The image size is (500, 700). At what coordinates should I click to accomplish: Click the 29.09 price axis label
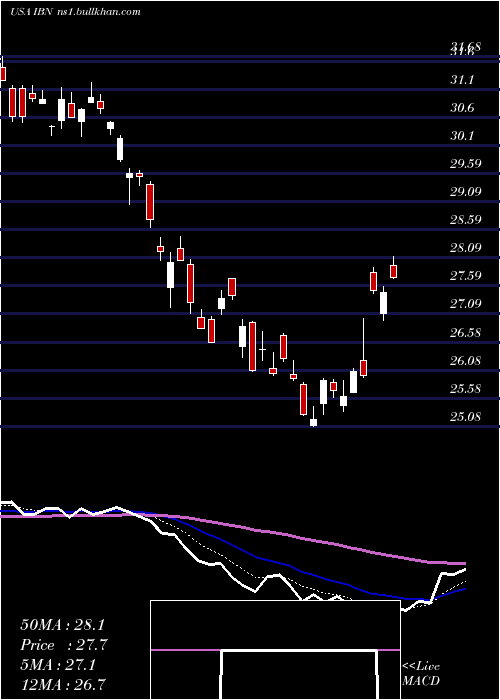coord(465,192)
